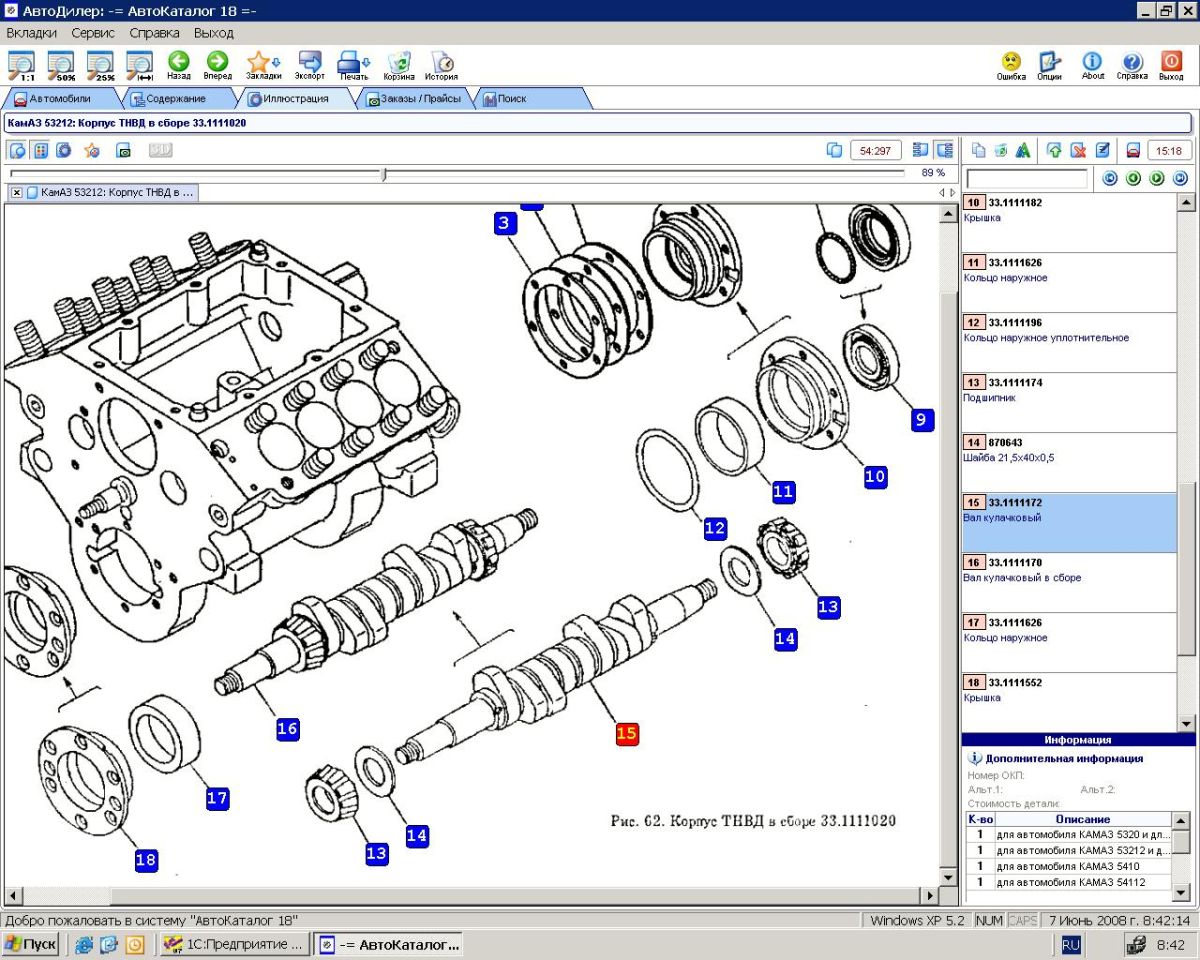Select part 16 Вал кулачковый в сборе
This screenshot has width=1200, height=960.
point(1069,583)
